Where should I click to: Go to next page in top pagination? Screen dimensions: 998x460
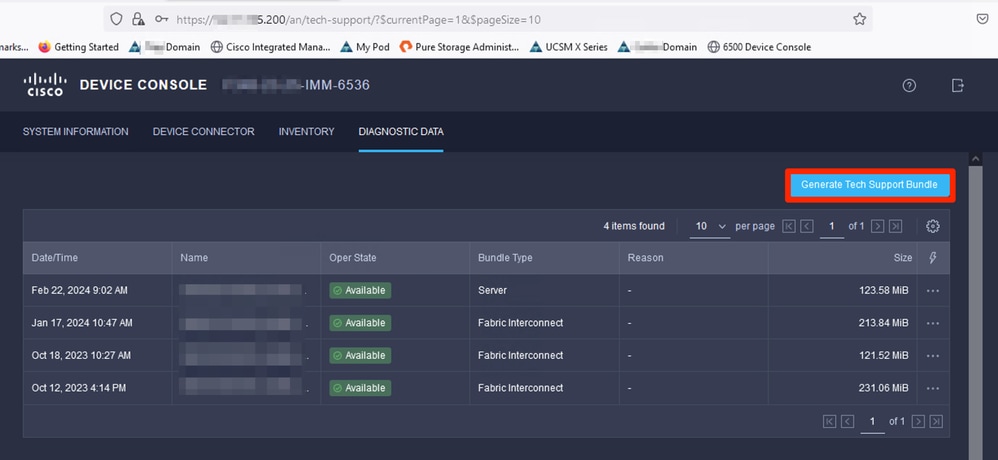click(x=877, y=226)
